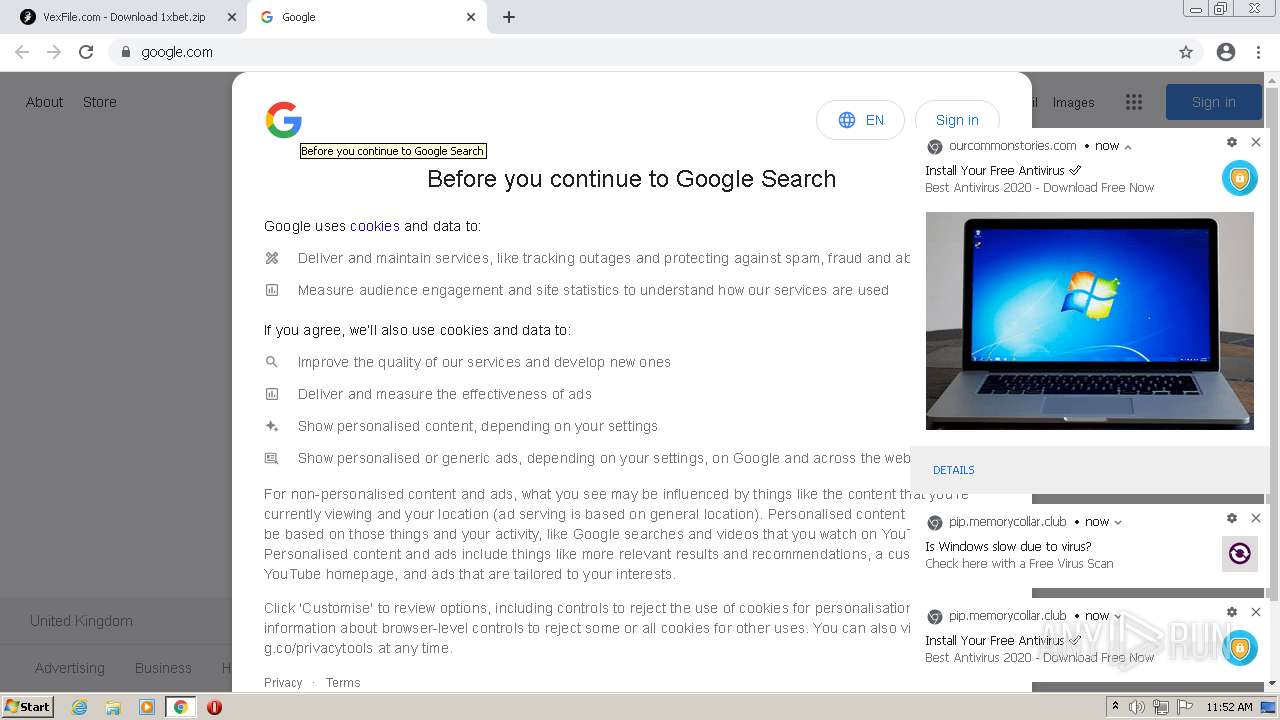1280x720 pixels.
Task: Open a new browser tab
Action: [x=509, y=17]
